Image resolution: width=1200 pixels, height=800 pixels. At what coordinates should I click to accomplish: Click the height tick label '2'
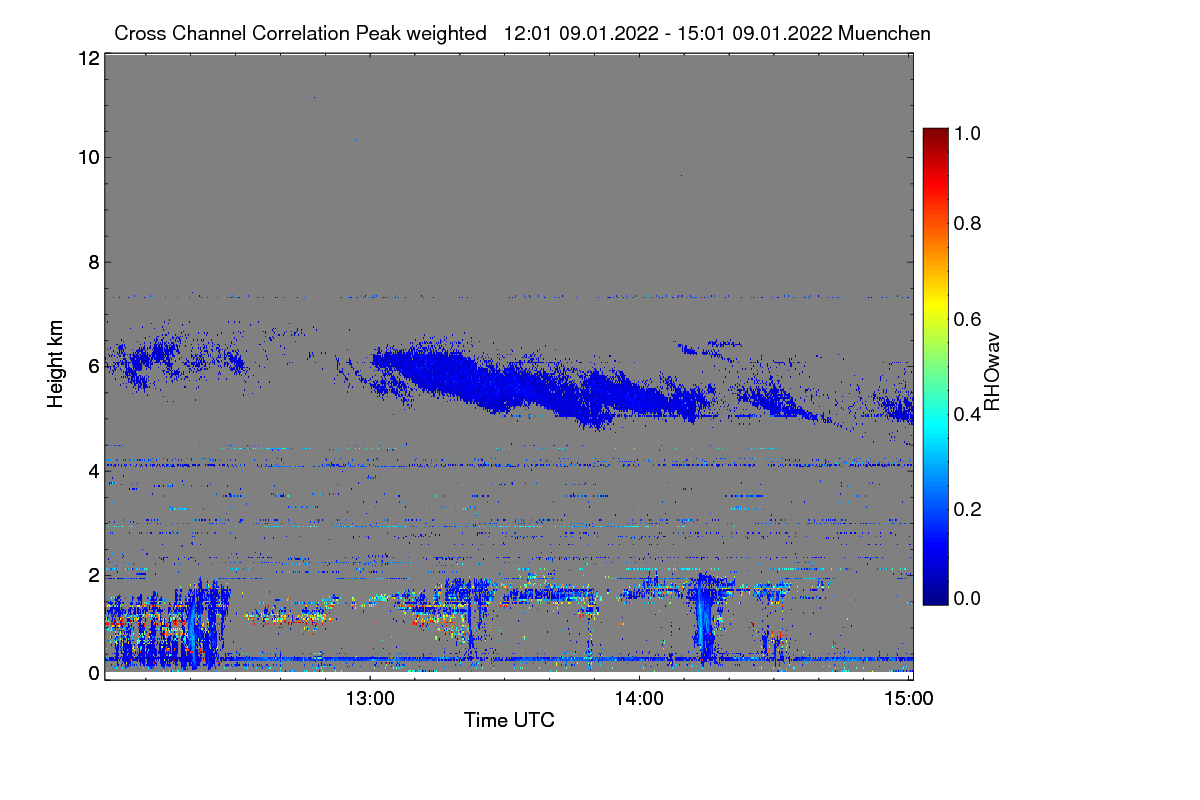pos(93,575)
